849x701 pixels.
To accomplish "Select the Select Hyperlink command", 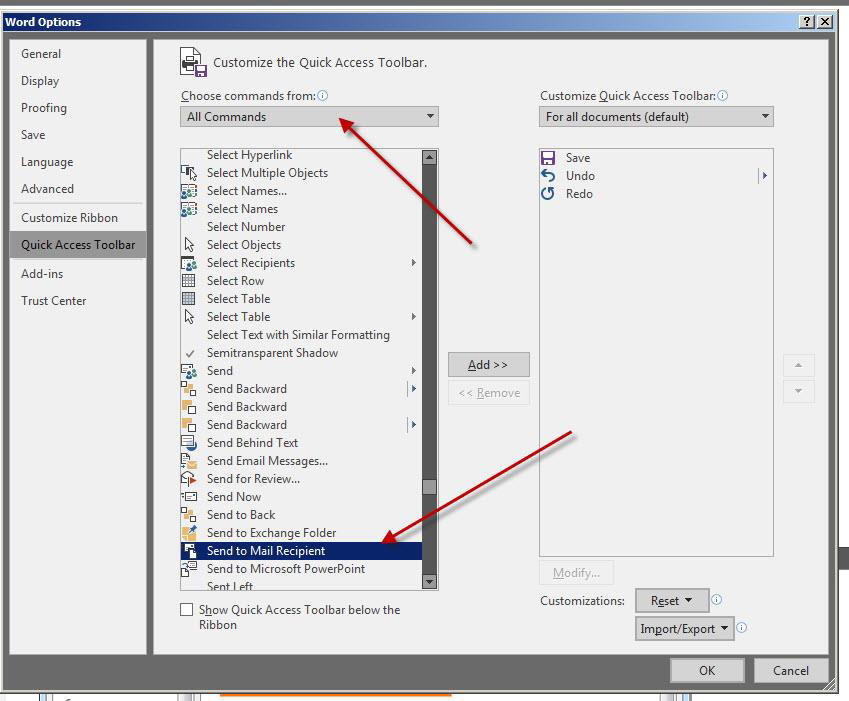I will [x=301, y=155].
